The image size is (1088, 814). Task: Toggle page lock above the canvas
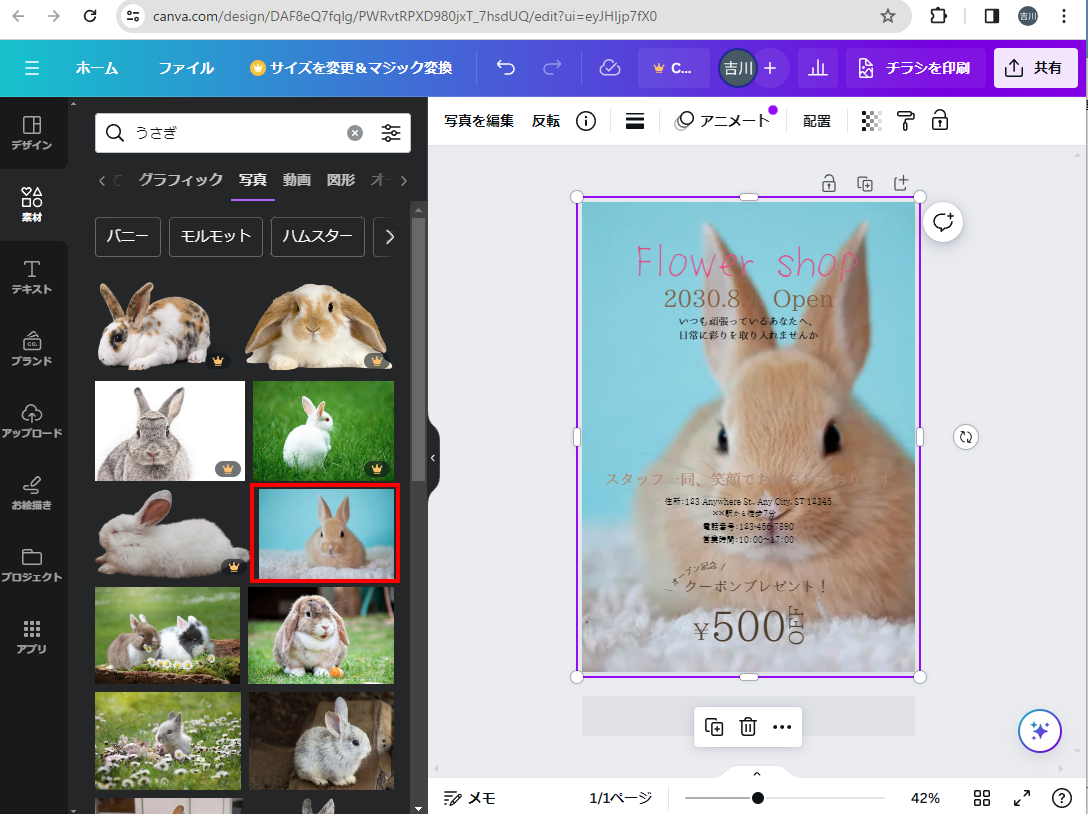click(829, 183)
